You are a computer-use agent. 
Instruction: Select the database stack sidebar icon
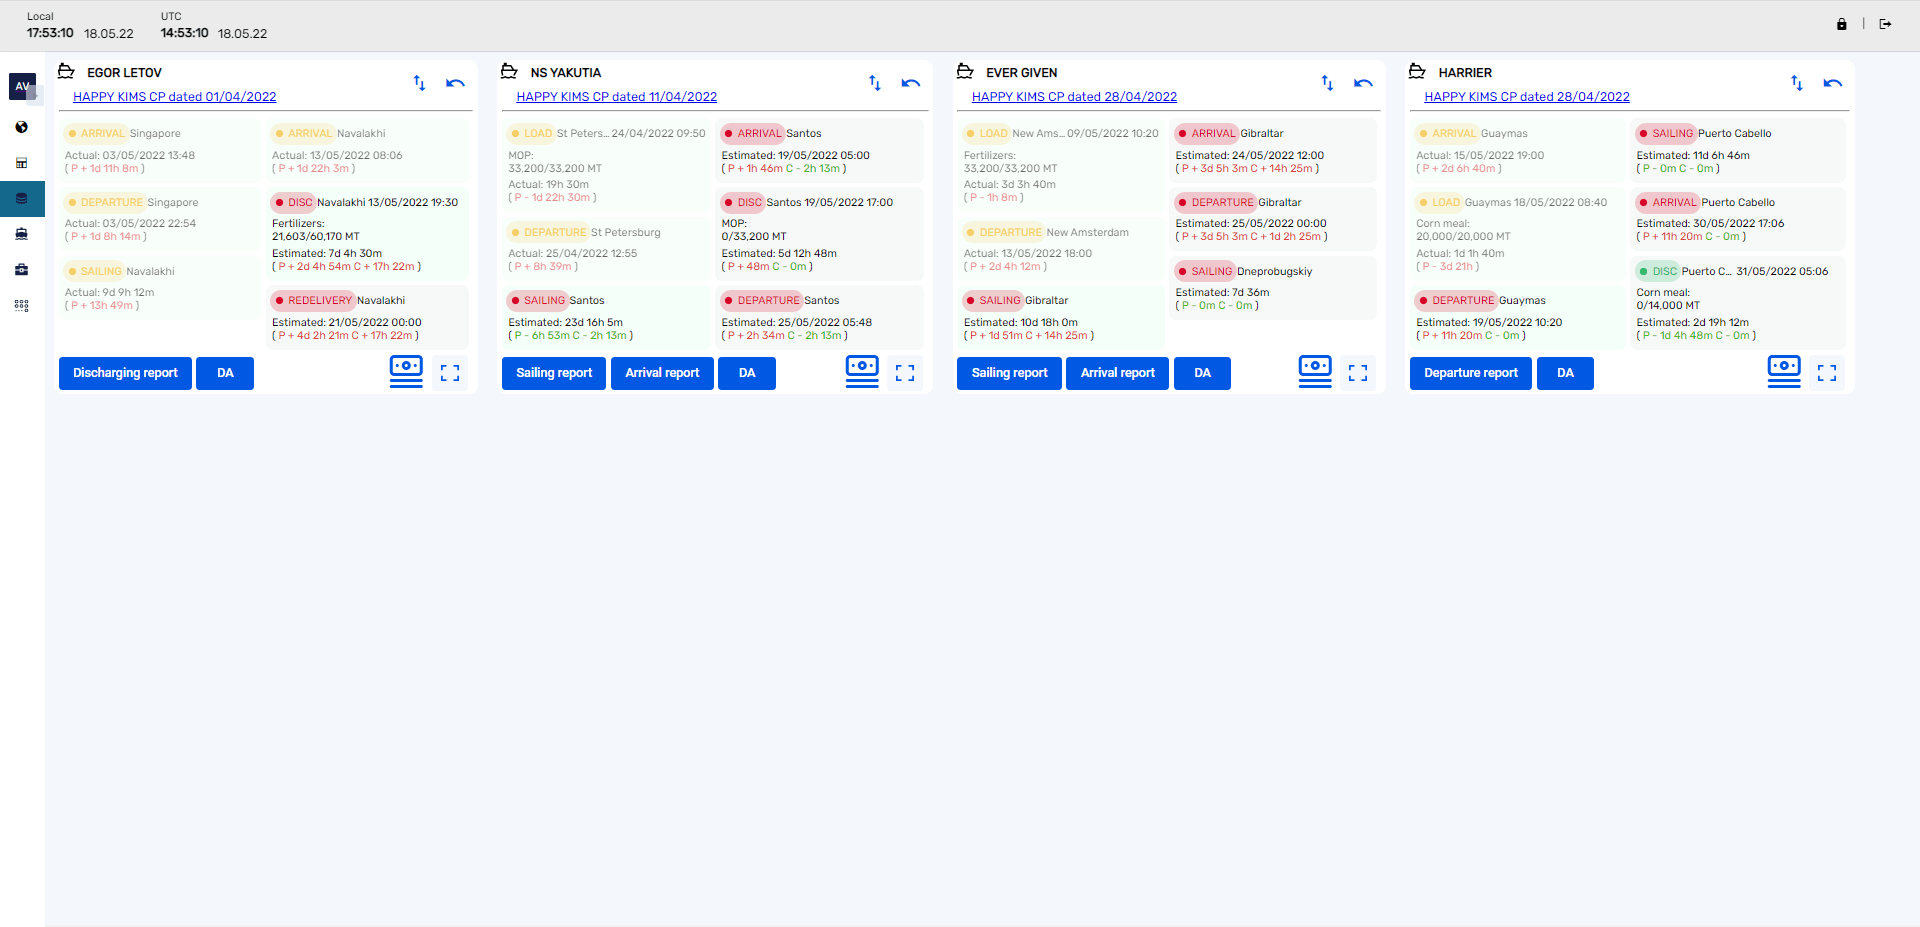point(22,199)
